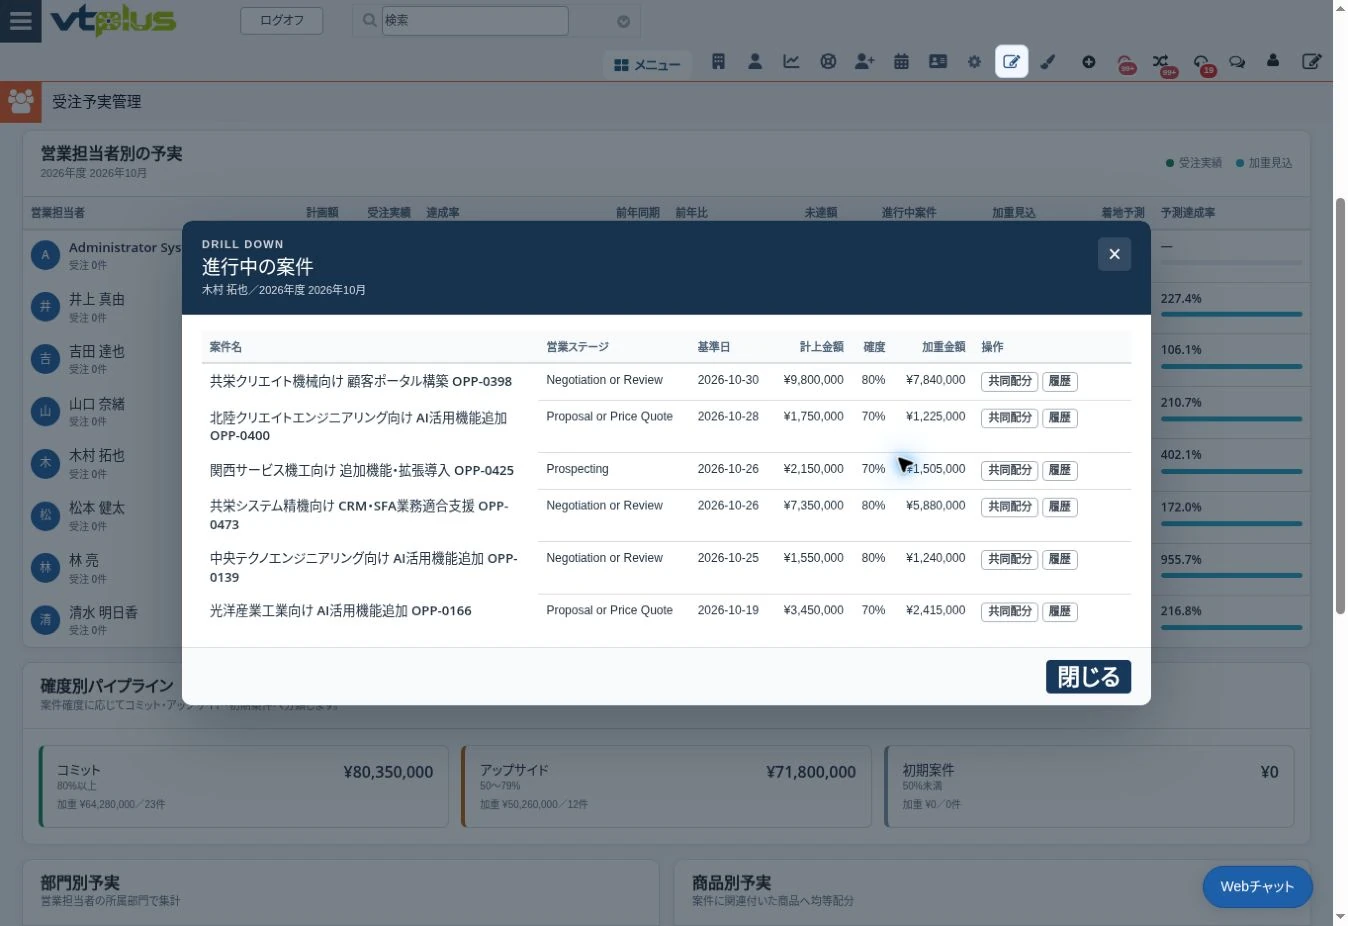The height and width of the screenshot is (926, 1348).
Task: Open the shuffle icon with 99+ badge
Action: (1161, 63)
